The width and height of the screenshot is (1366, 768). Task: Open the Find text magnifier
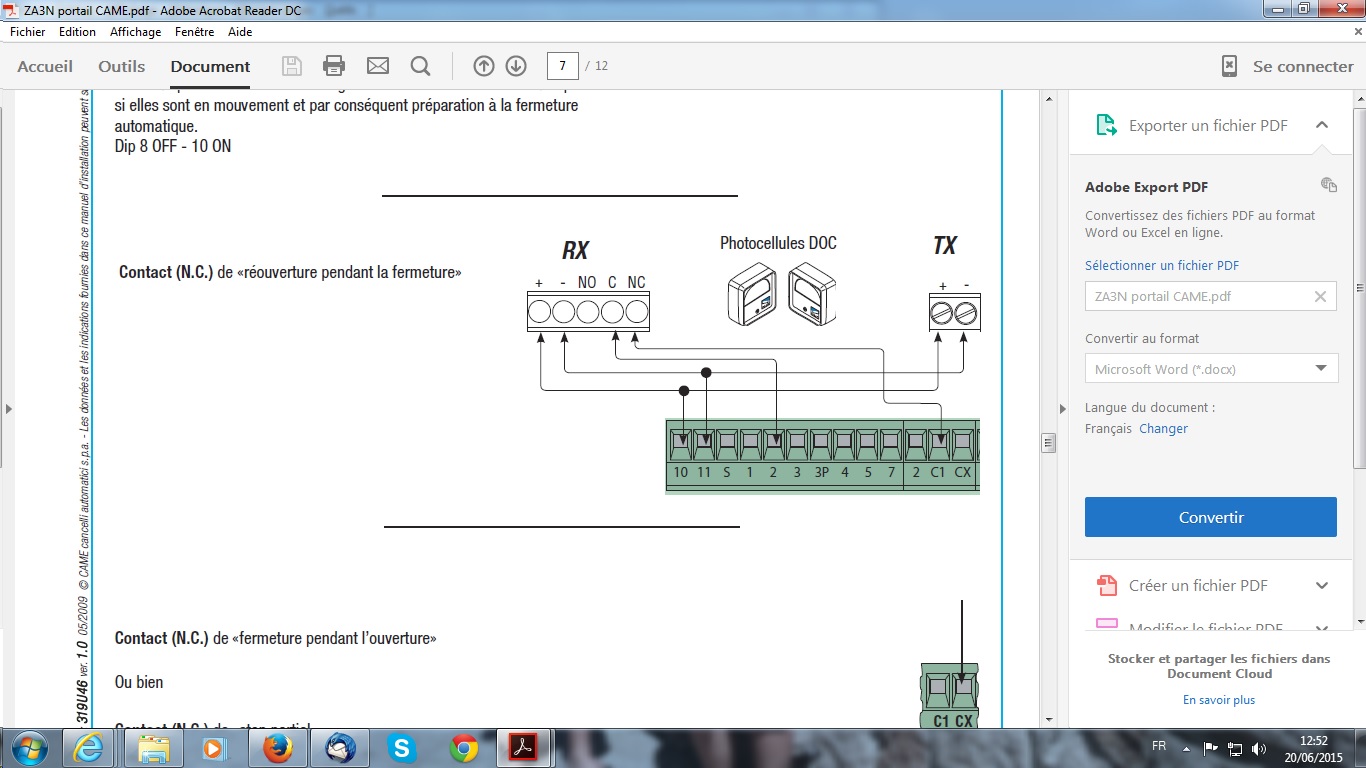point(420,66)
